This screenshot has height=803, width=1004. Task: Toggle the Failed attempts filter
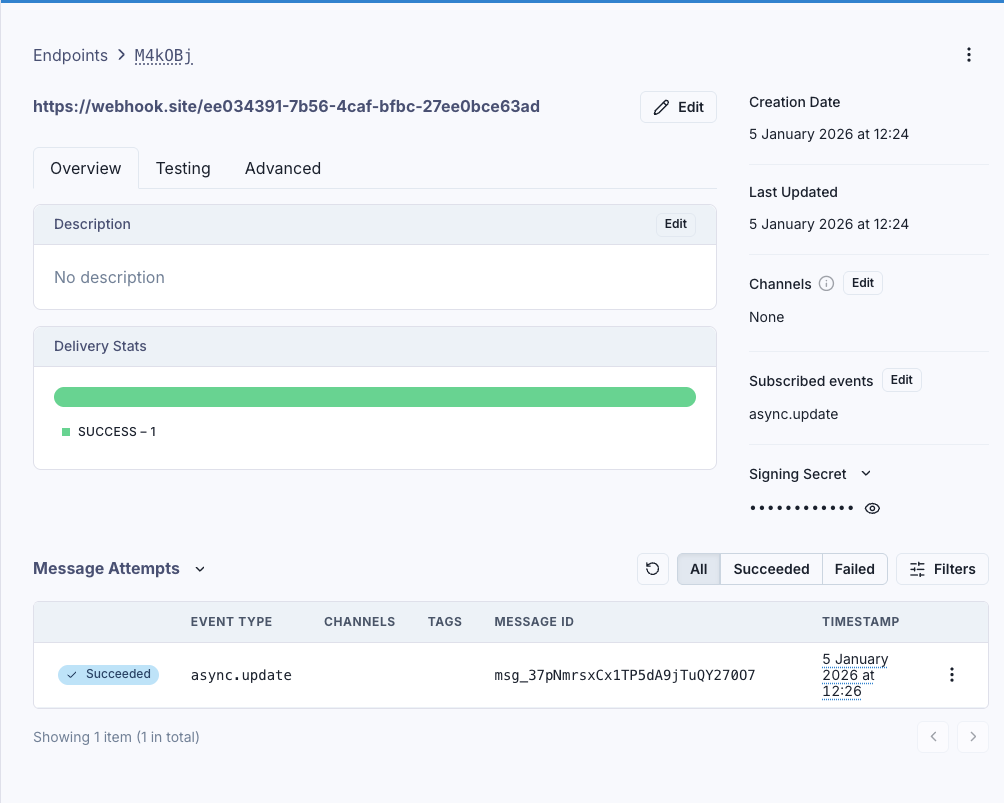point(854,568)
